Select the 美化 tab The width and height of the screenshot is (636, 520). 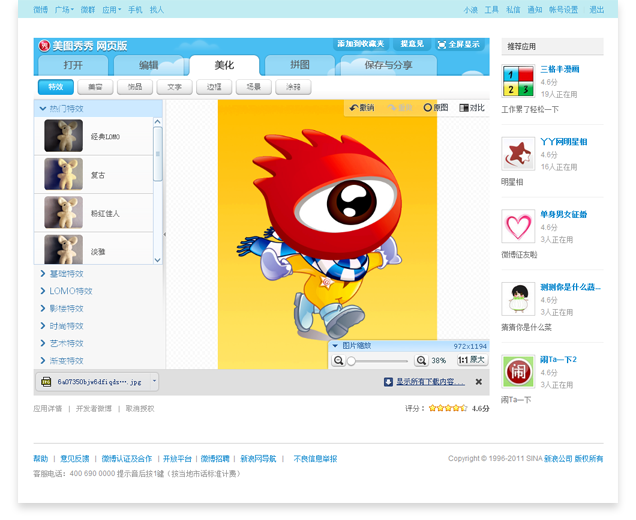click(224, 65)
